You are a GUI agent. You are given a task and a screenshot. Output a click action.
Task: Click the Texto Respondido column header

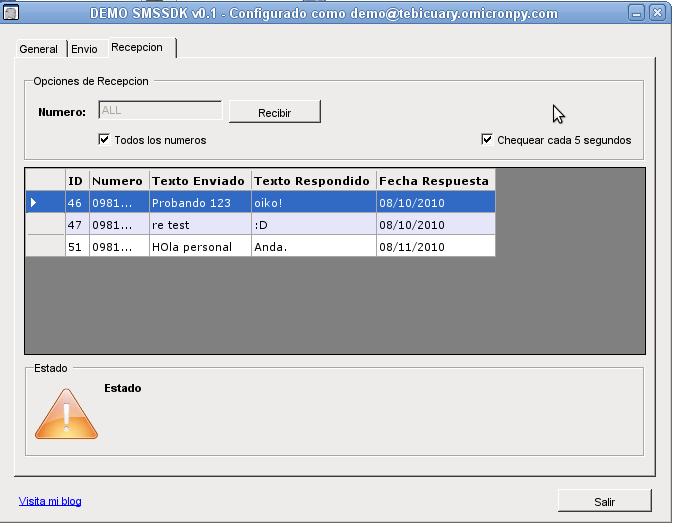tap(314, 181)
